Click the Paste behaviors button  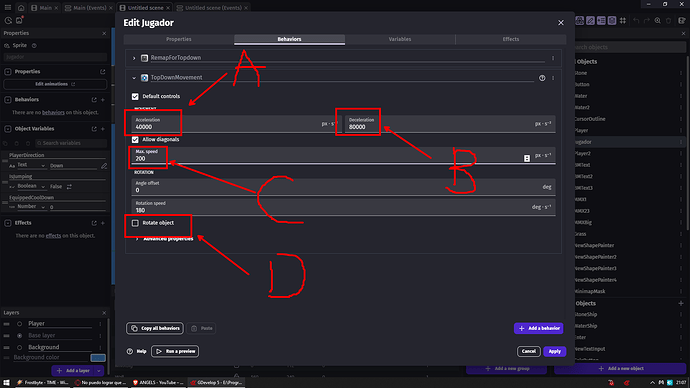(202, 328)
